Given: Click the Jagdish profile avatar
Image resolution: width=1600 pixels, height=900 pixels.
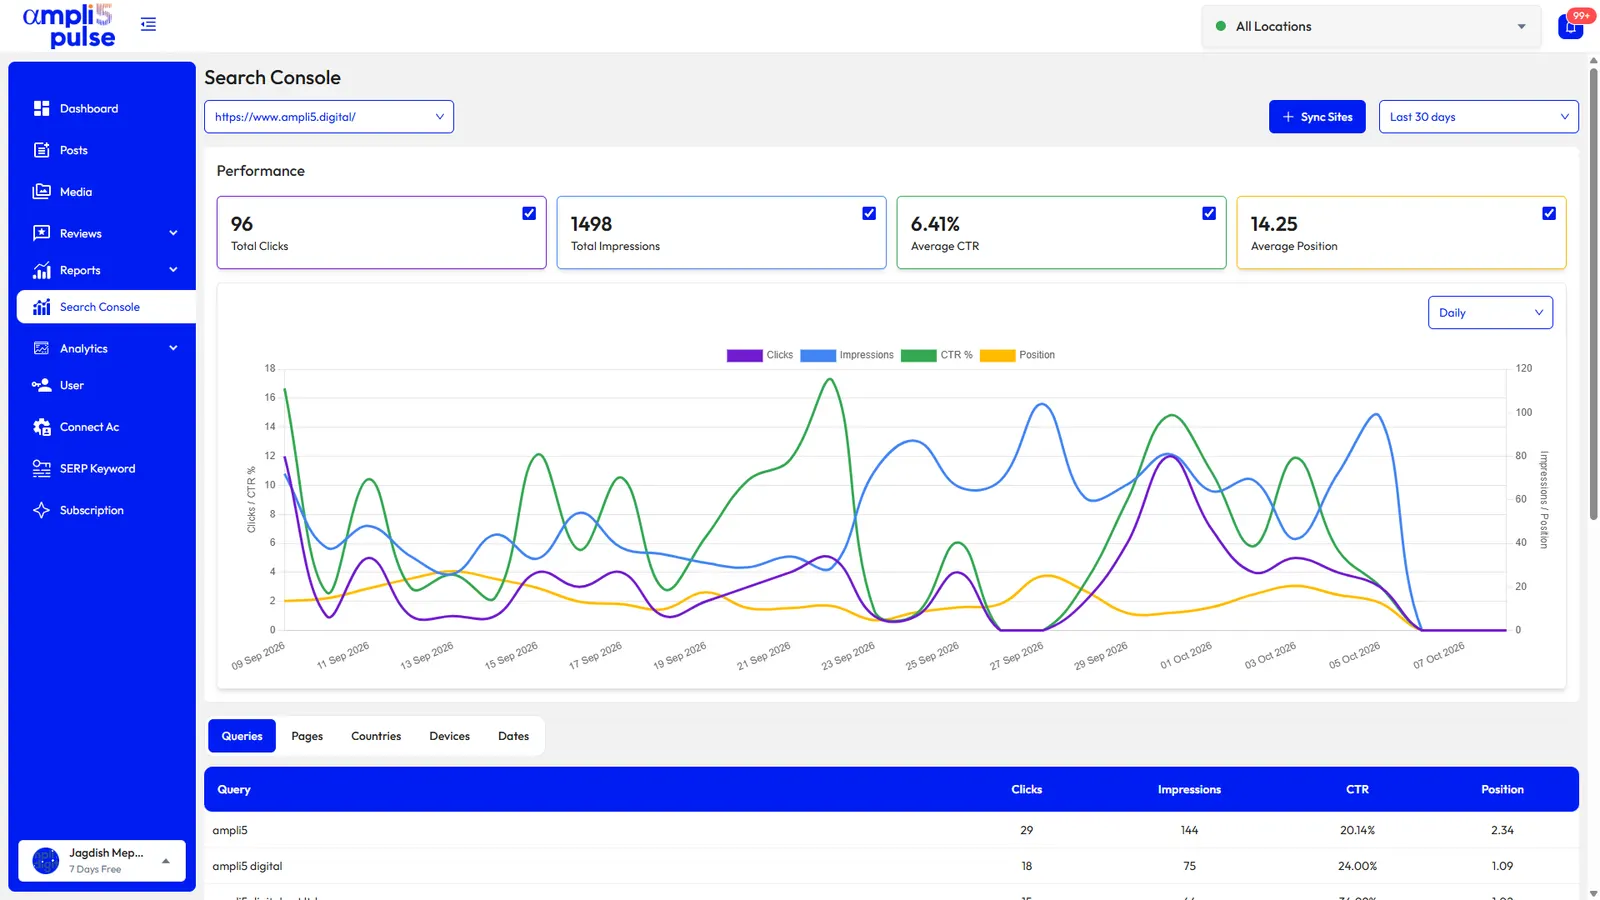Looking at the screenshot, I should [46, 860].
